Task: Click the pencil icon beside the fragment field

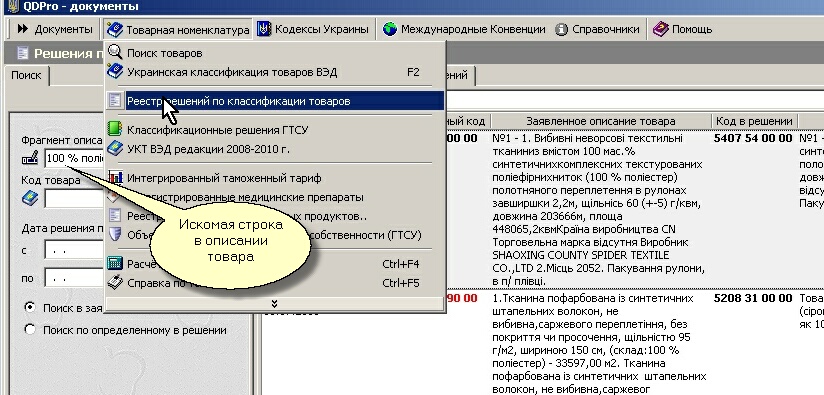Action: coord(30,158)
